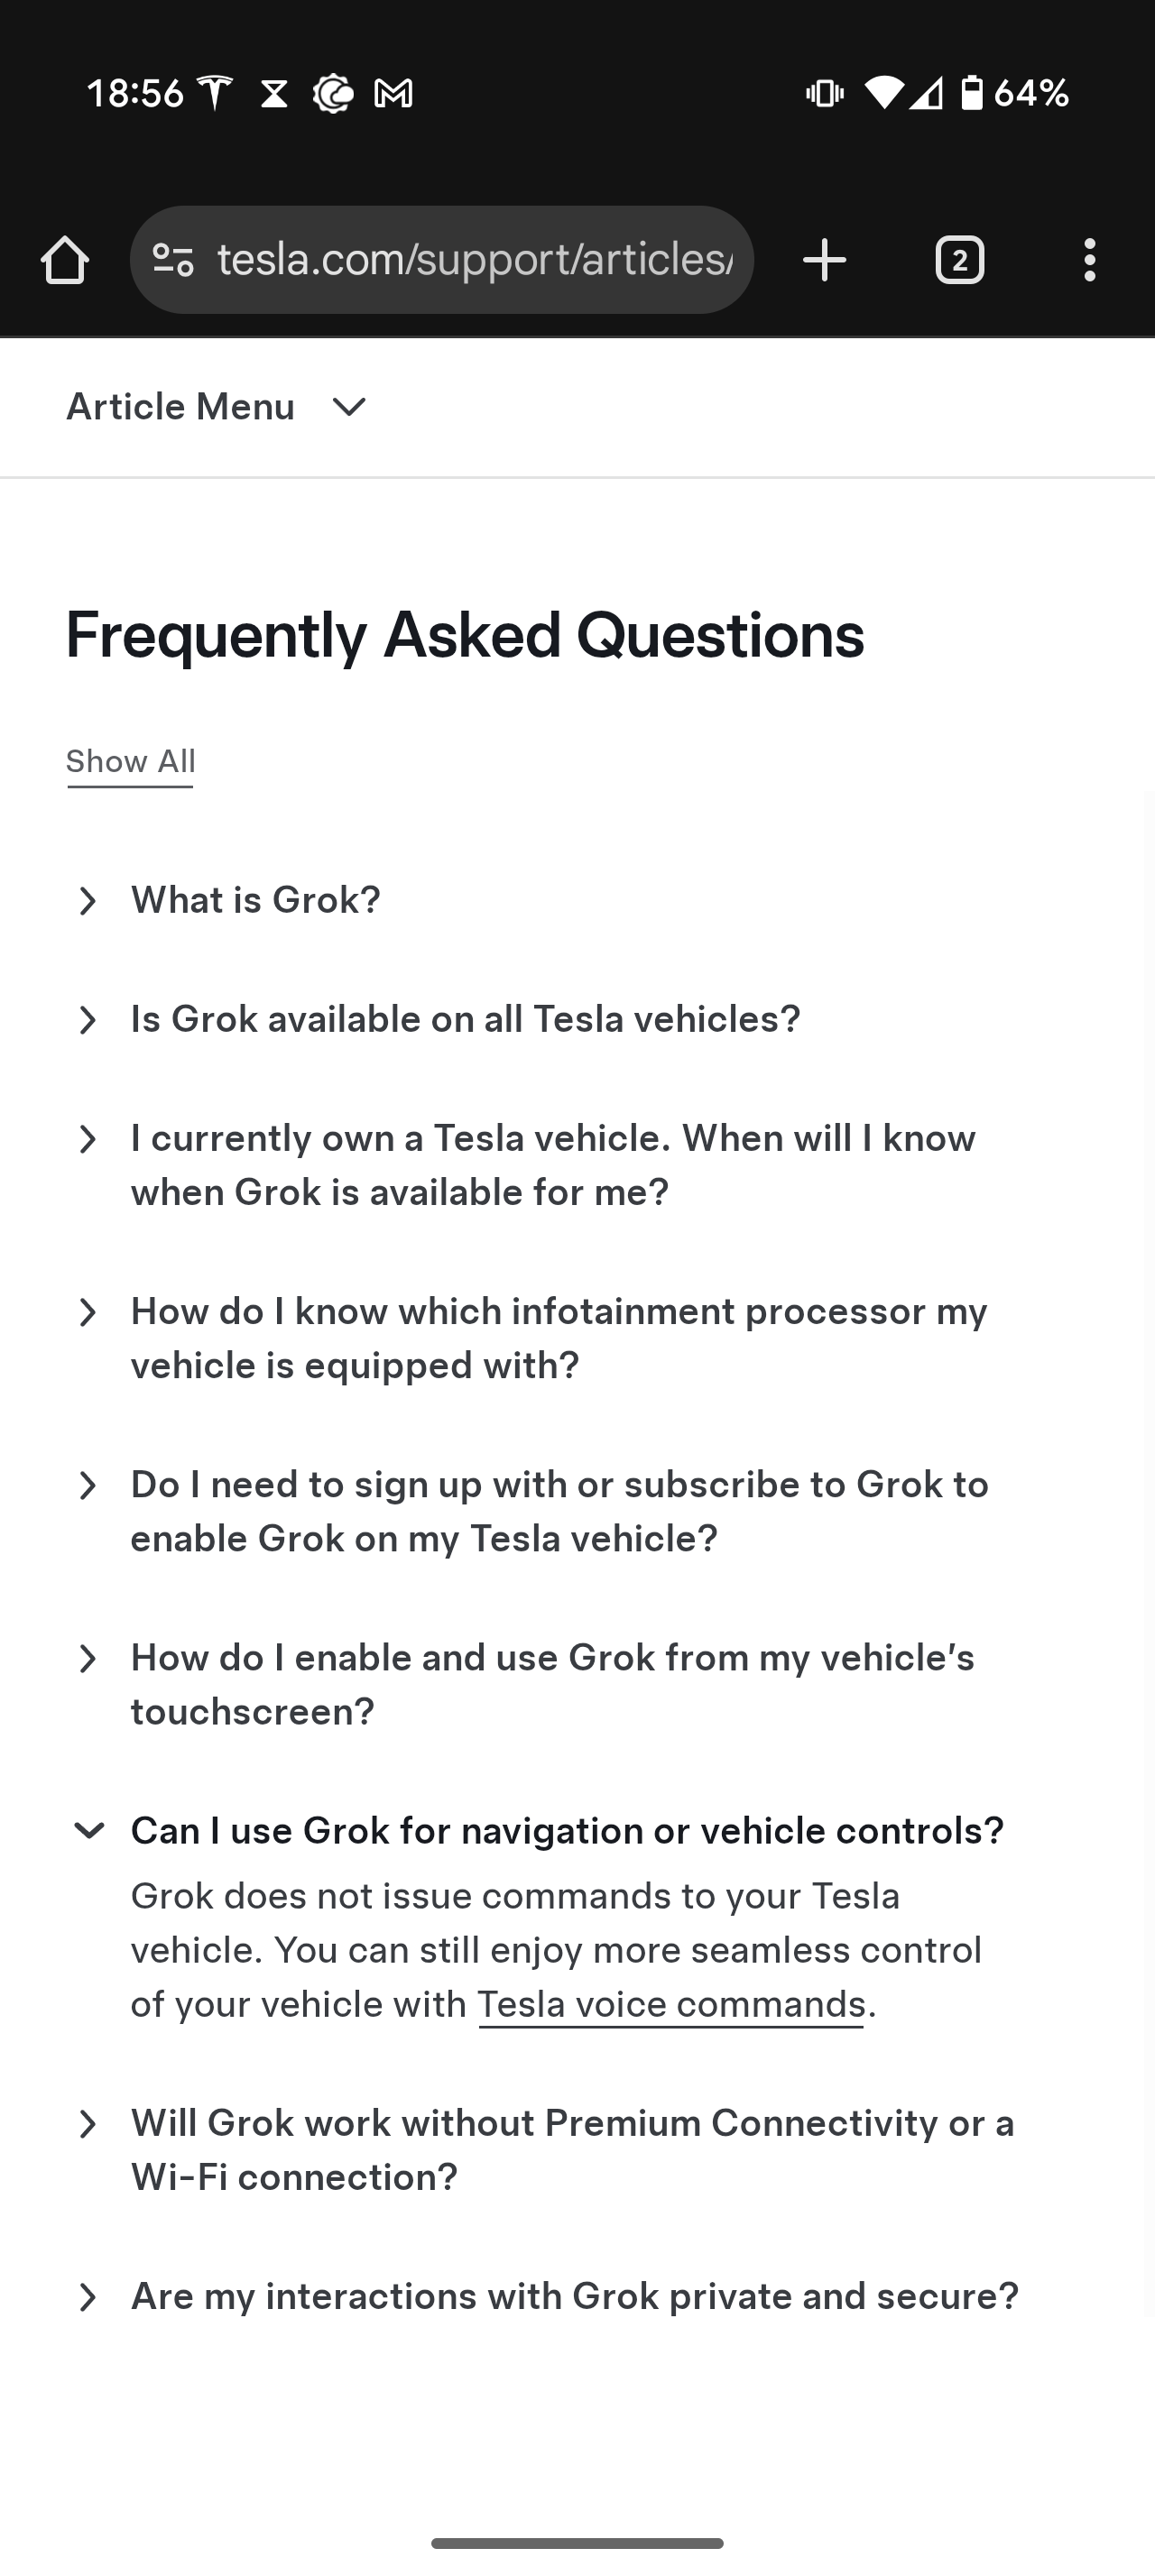
Task: Expand the Premium Connectivity or Wi-Fi question
Action: (572, 2150)
